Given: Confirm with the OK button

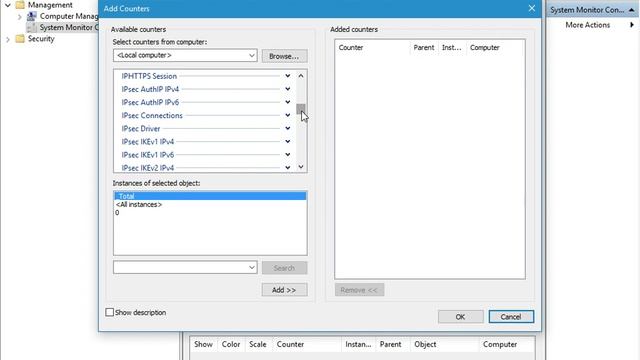Looking at the screenshot, I should click(460, 317).
